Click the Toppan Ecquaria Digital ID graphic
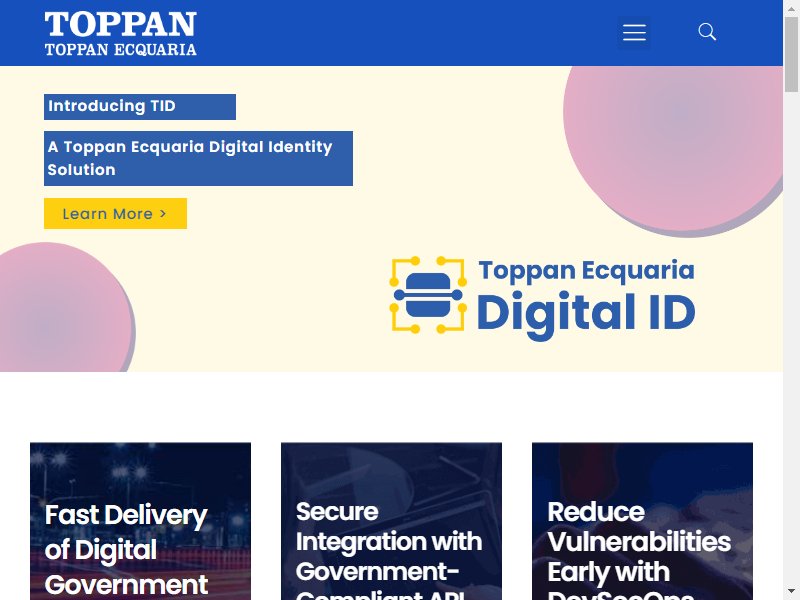 (x=542, y=297)
